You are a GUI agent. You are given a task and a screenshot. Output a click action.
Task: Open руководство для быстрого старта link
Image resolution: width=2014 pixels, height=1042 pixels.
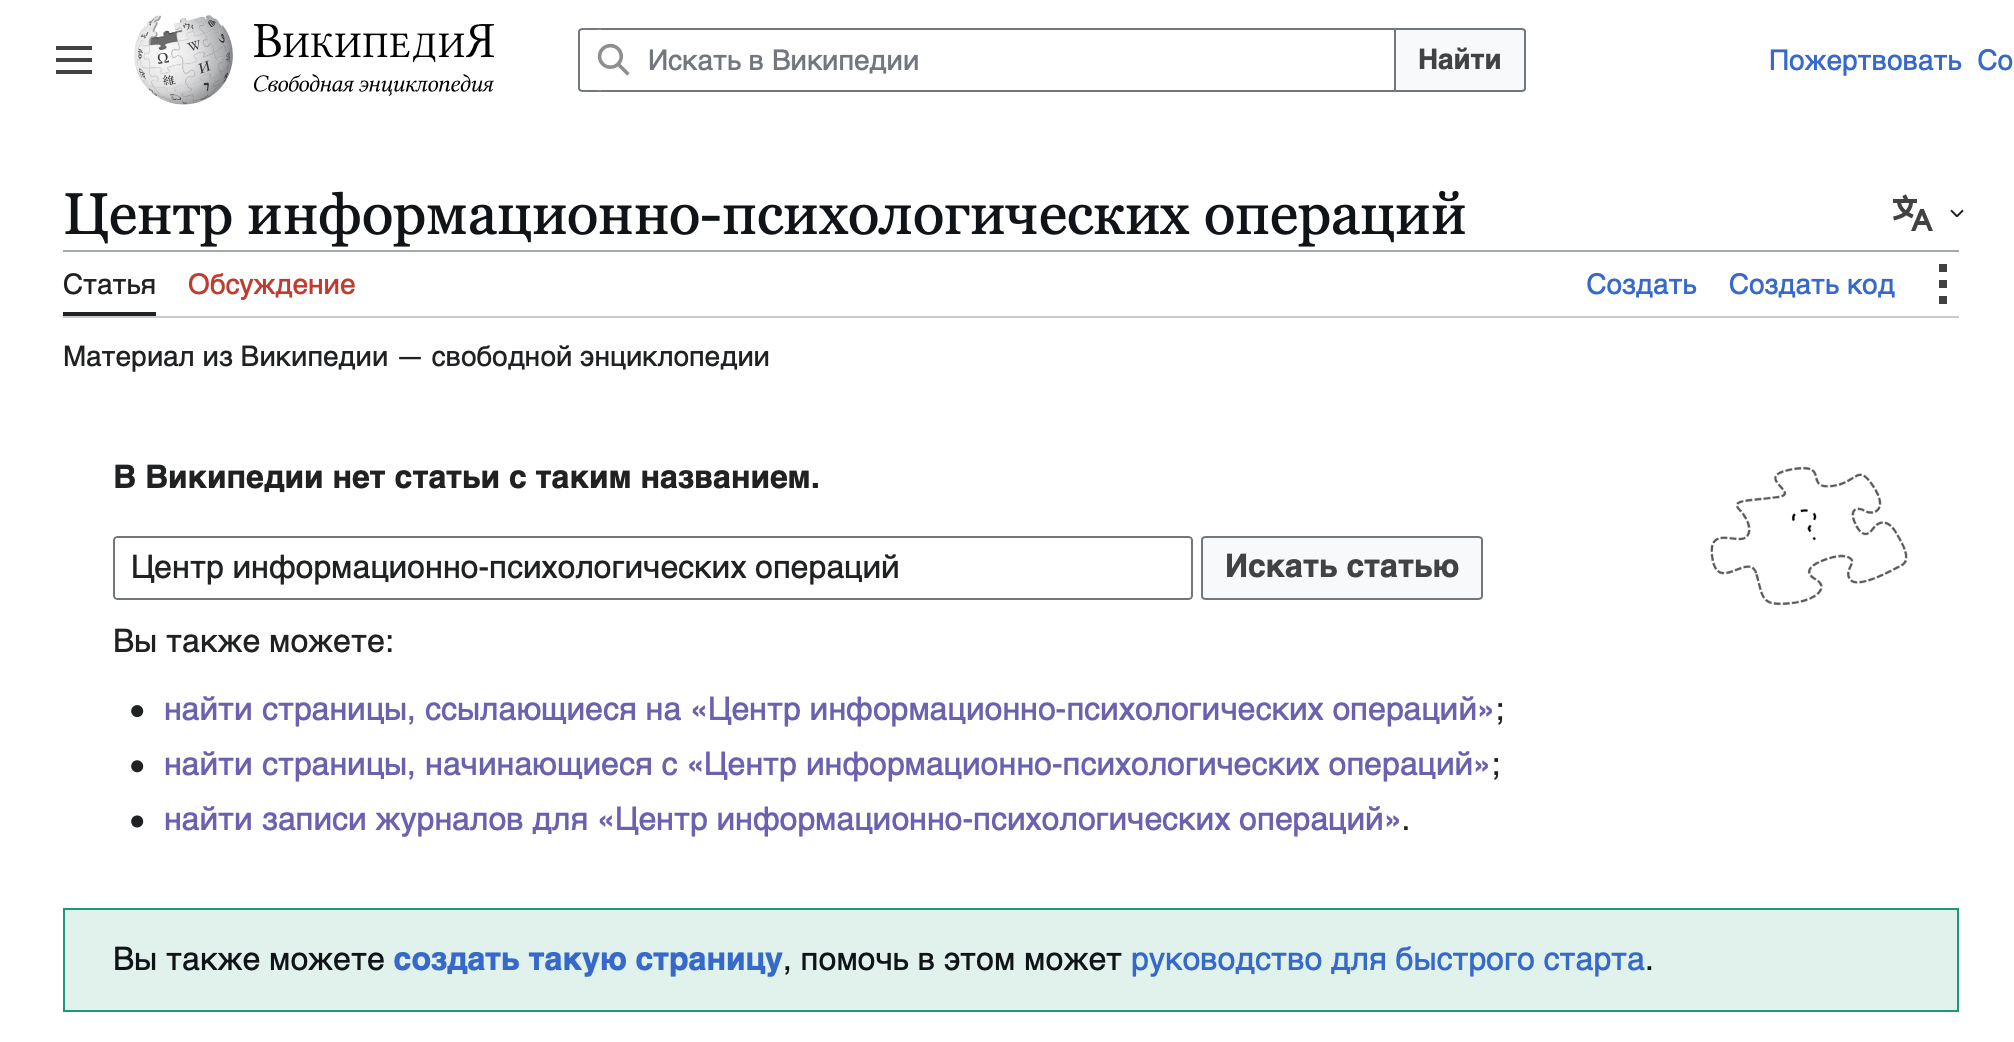tap(1387, 959)
